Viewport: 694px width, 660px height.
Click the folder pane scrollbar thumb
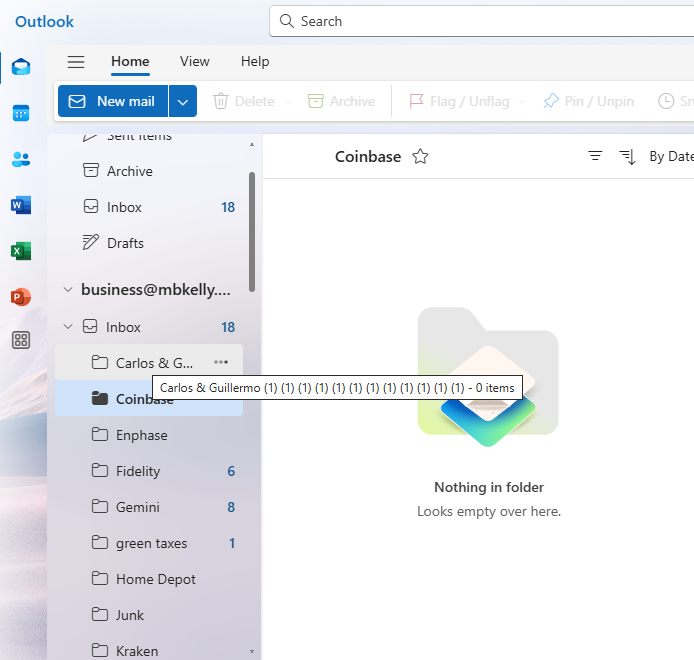coord(252,232)
